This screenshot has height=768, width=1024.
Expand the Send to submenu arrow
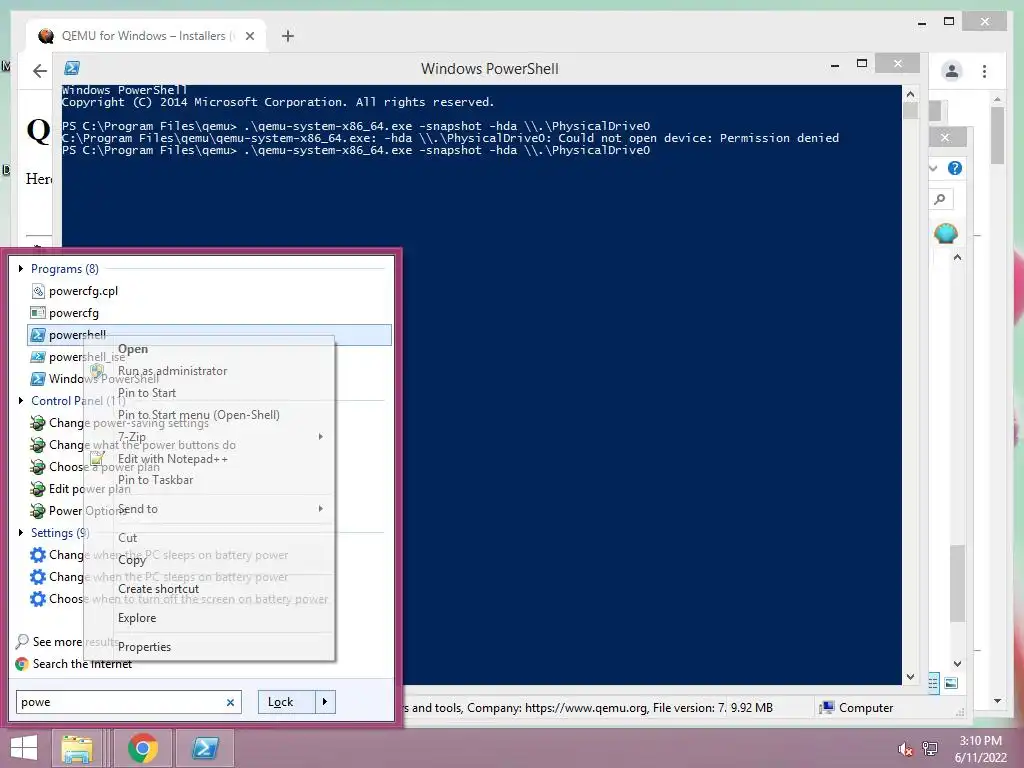[x=321, y=509]
